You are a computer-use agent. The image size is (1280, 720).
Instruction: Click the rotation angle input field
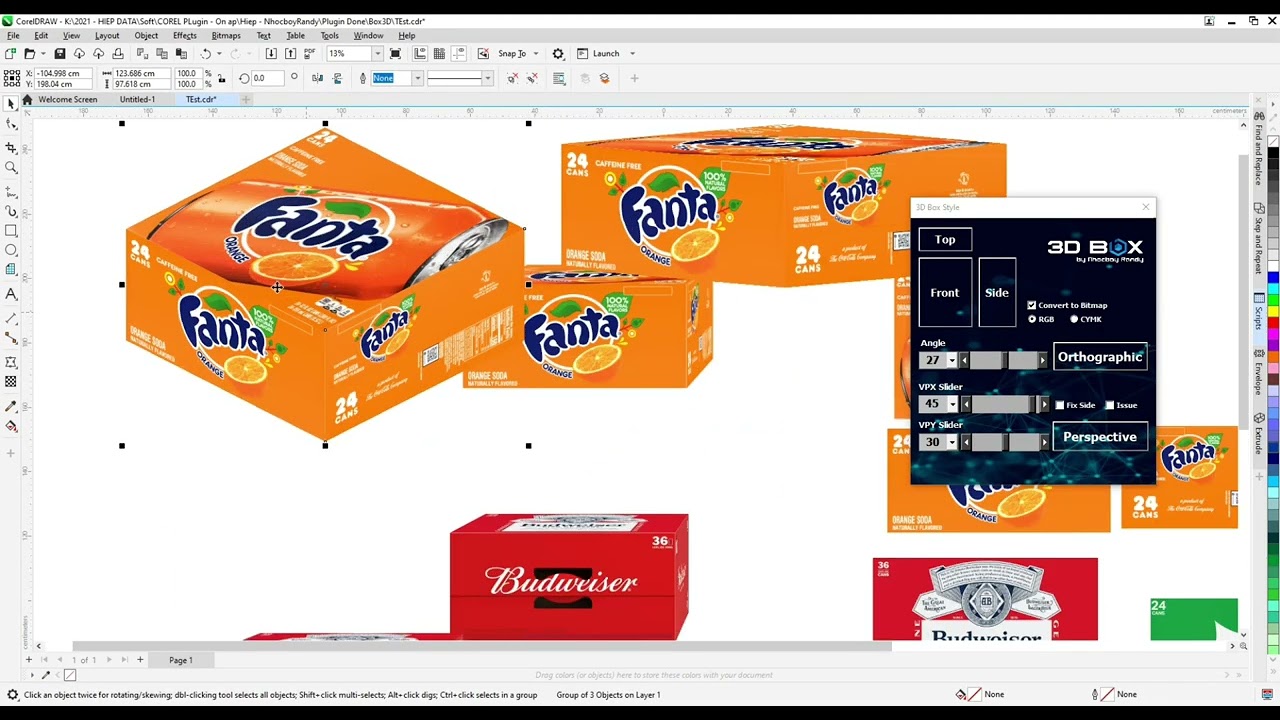point(267,78)
